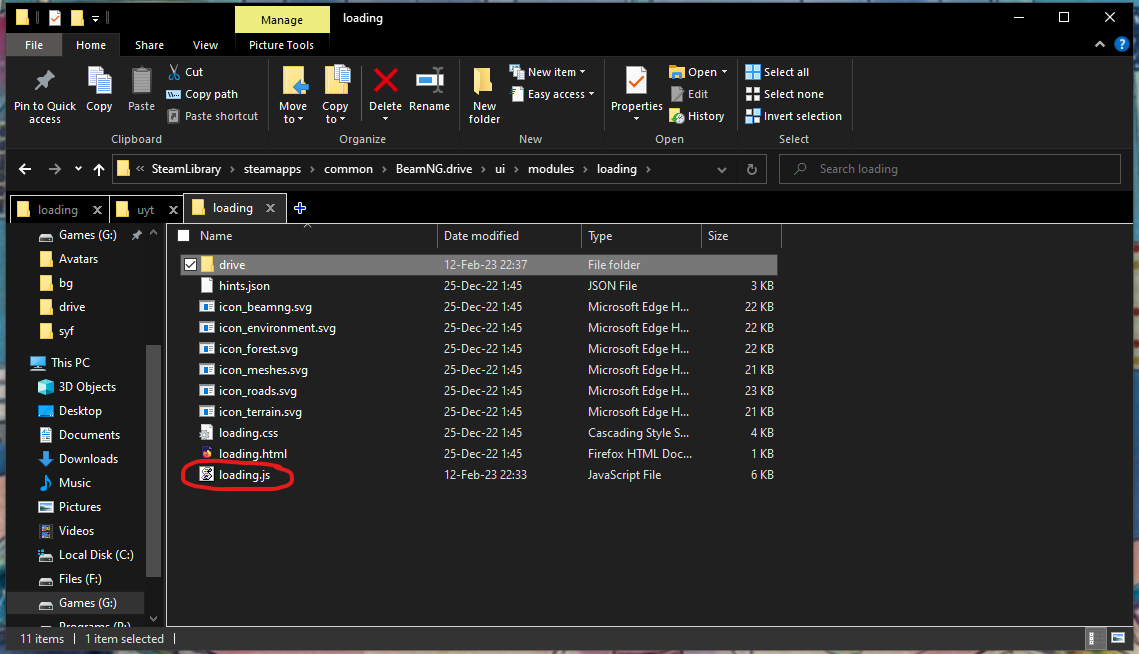Click the Copy ribbon button

[99, 89]
